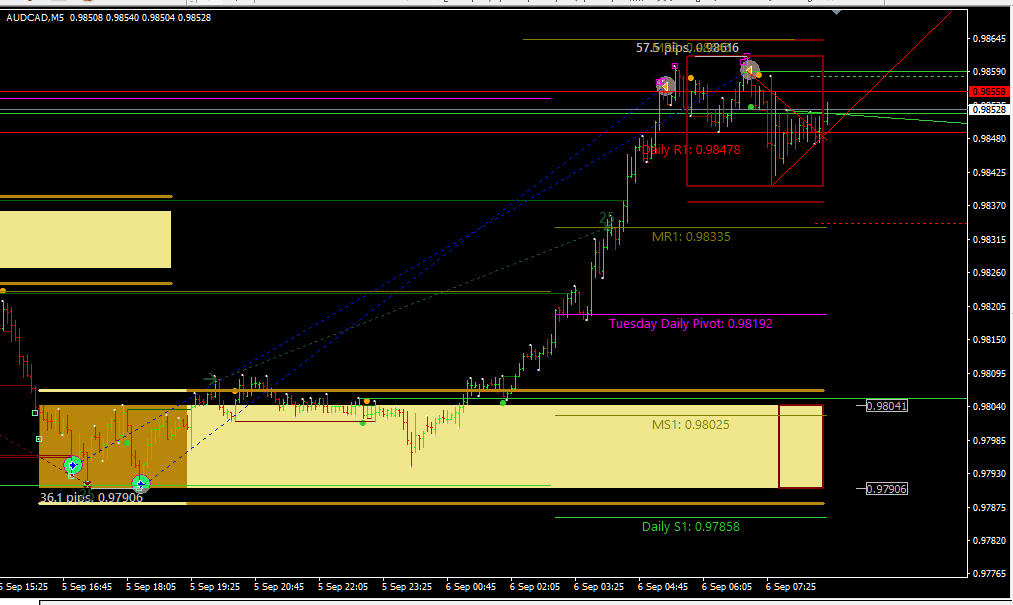Click 0.98095 on the price axis
Screen dimensions: 1013x605
pyautogui.click(x=989, y=373)
